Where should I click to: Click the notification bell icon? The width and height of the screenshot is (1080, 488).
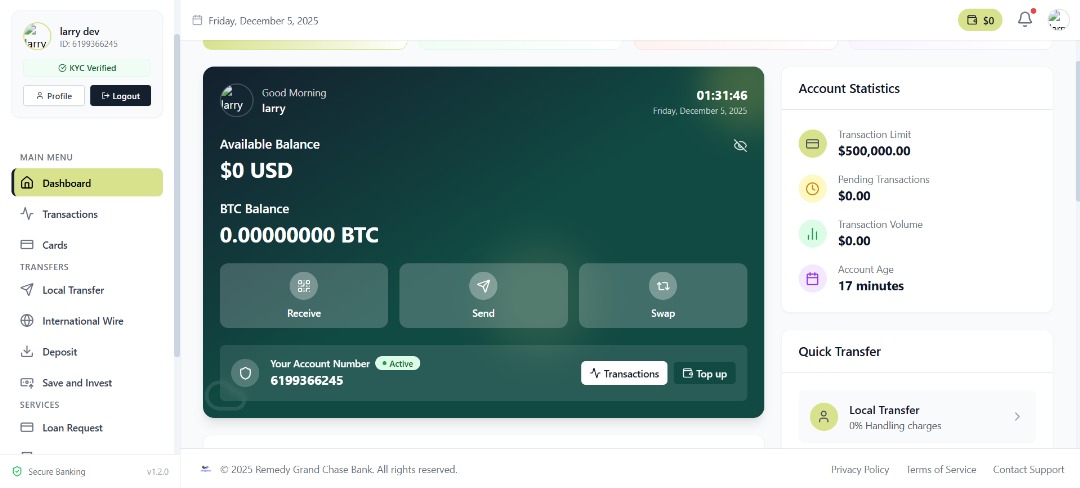click(x=1025, y=19)
